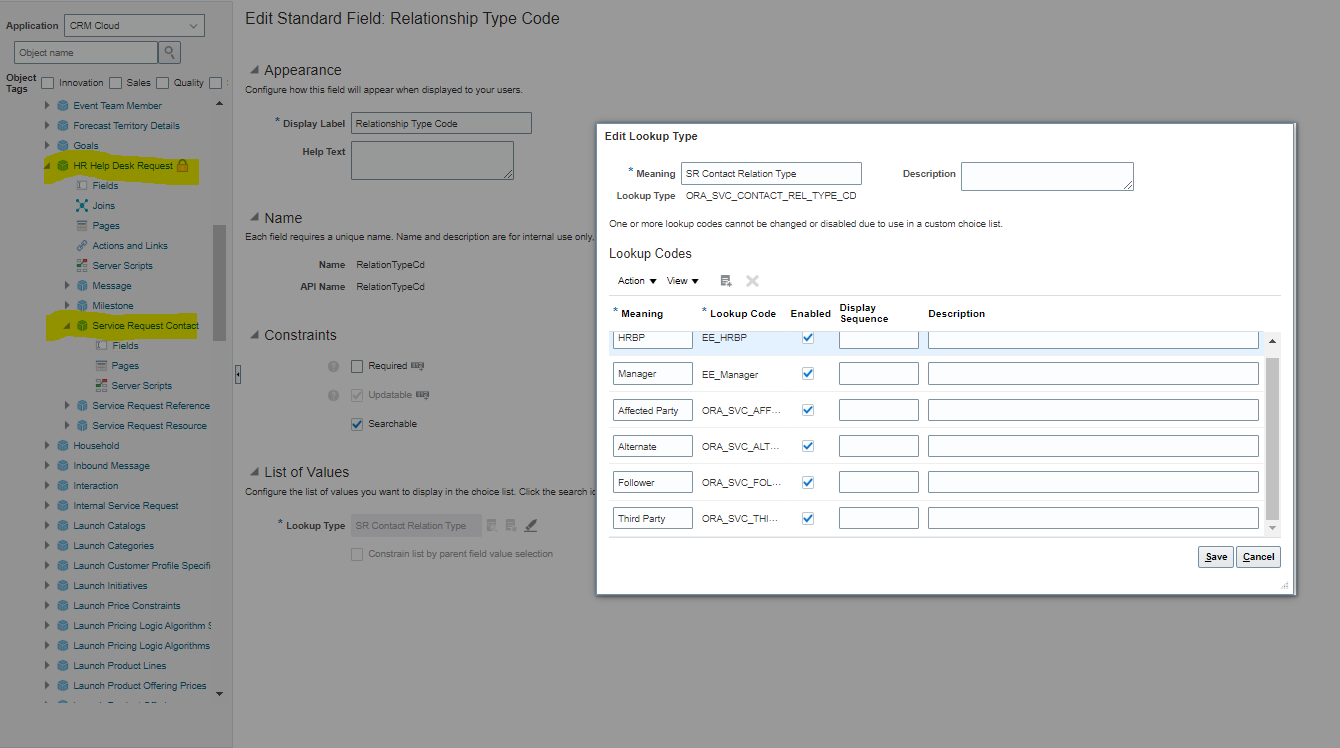Enable the Required constraint checkbox

(358, 366)
